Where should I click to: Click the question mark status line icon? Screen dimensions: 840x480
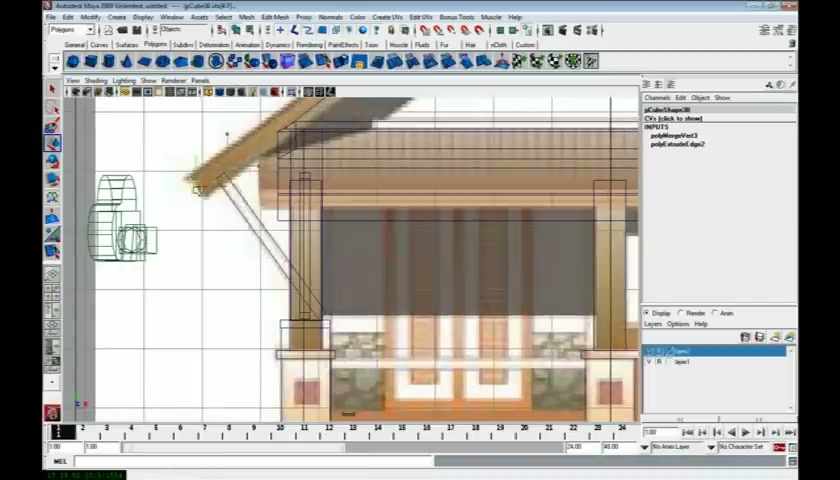377,30
